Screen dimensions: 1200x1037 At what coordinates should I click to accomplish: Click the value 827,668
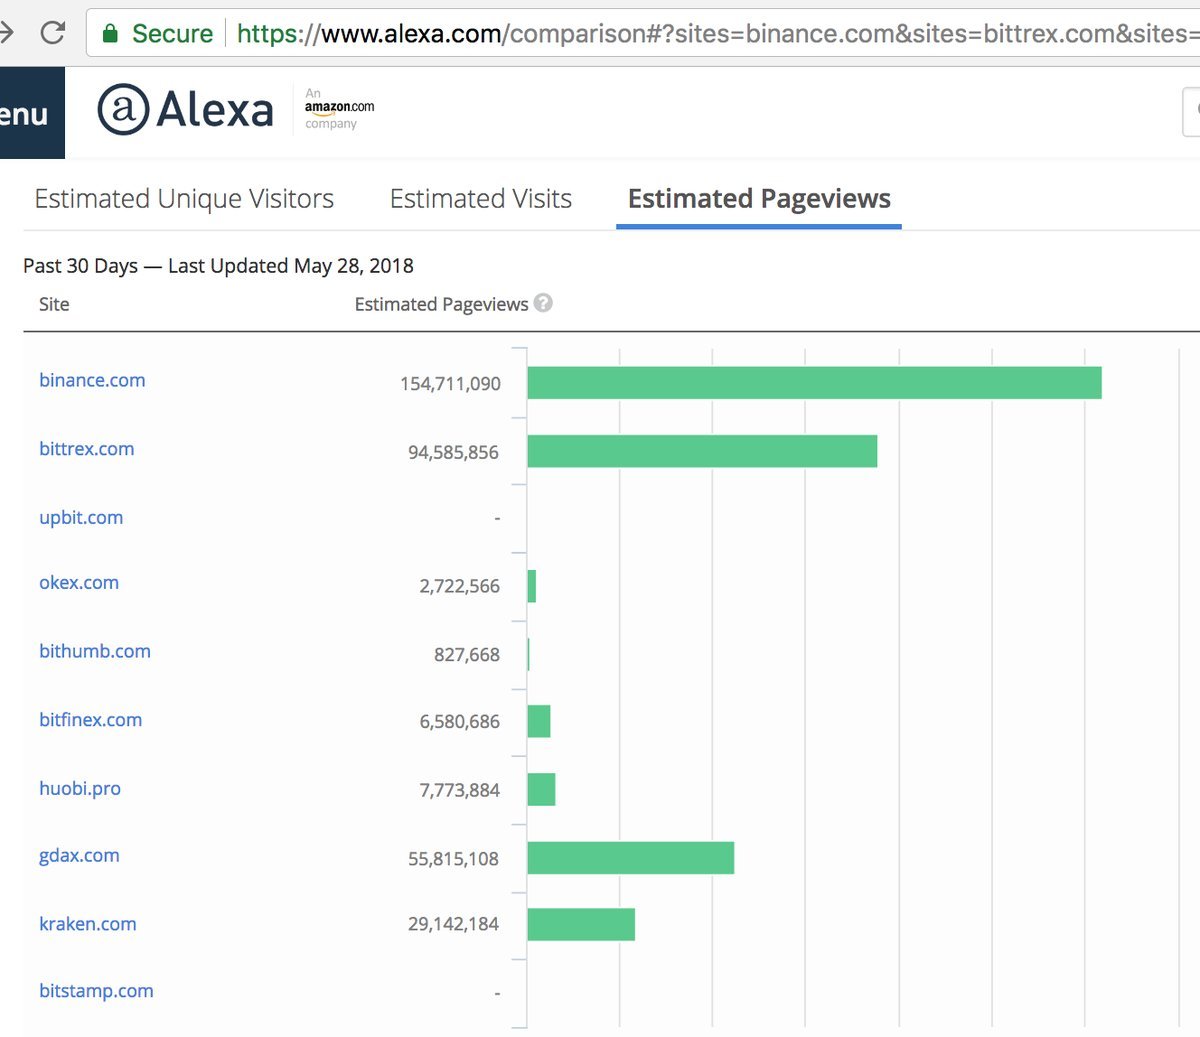point(467,655)
